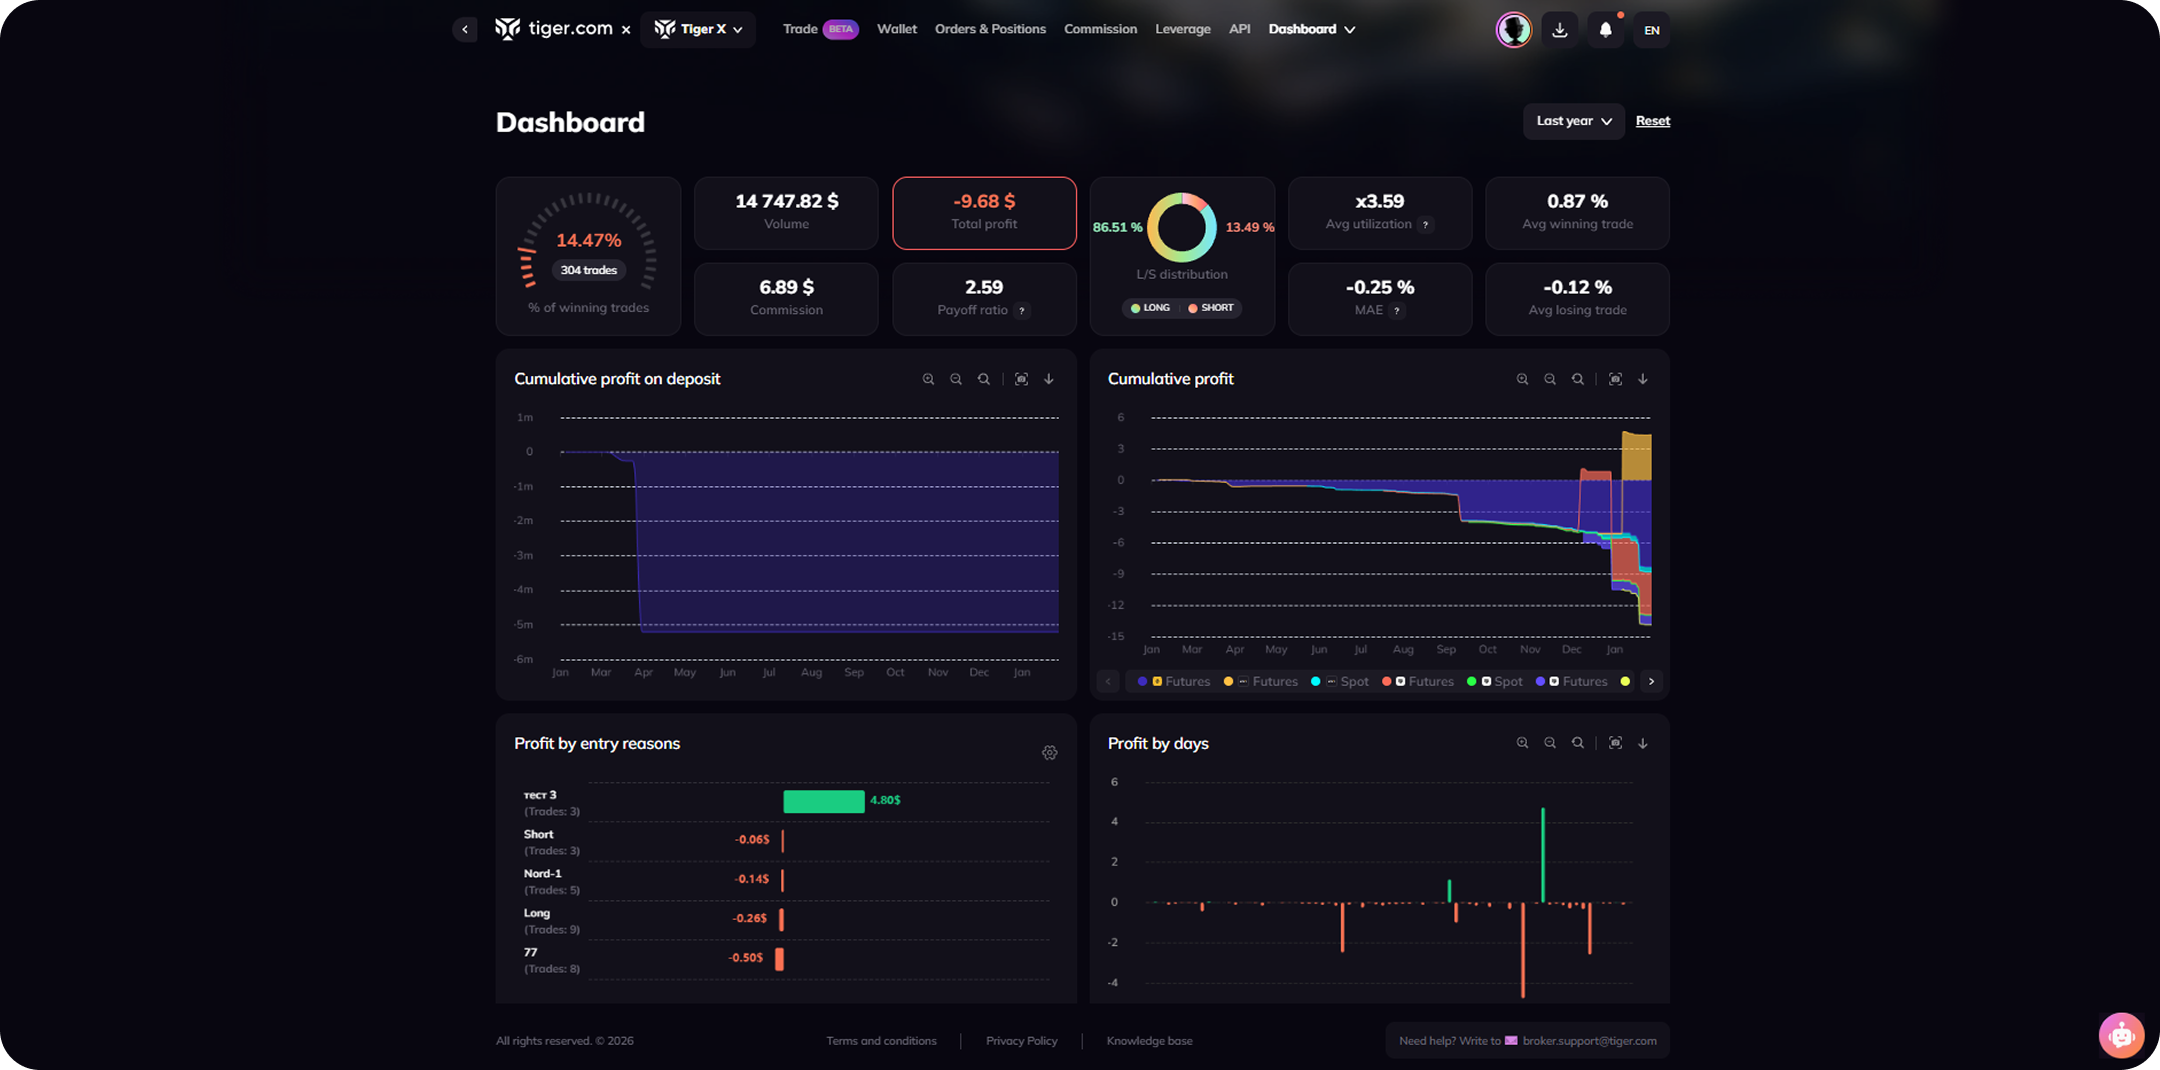Open the notifications bell
This screenshot has height=1070, width=2160.
[x=1605, y=30]
